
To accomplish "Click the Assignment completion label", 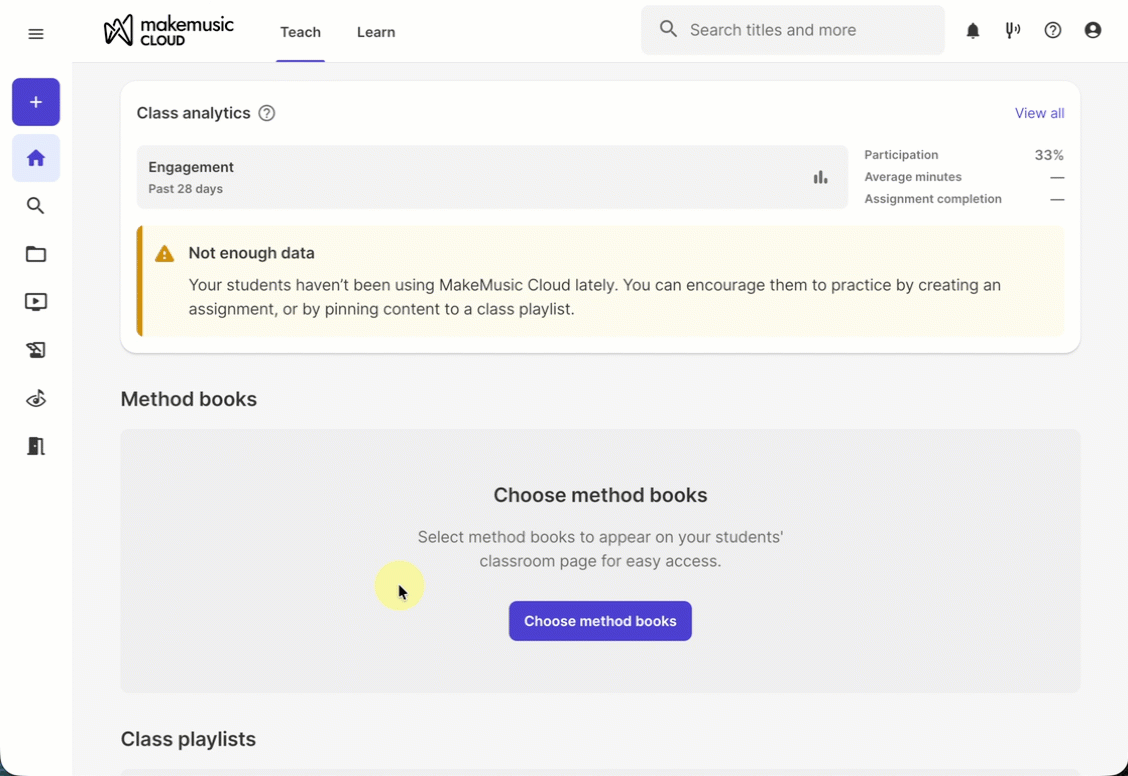I will pyautogui.click(x=933, y=199).
